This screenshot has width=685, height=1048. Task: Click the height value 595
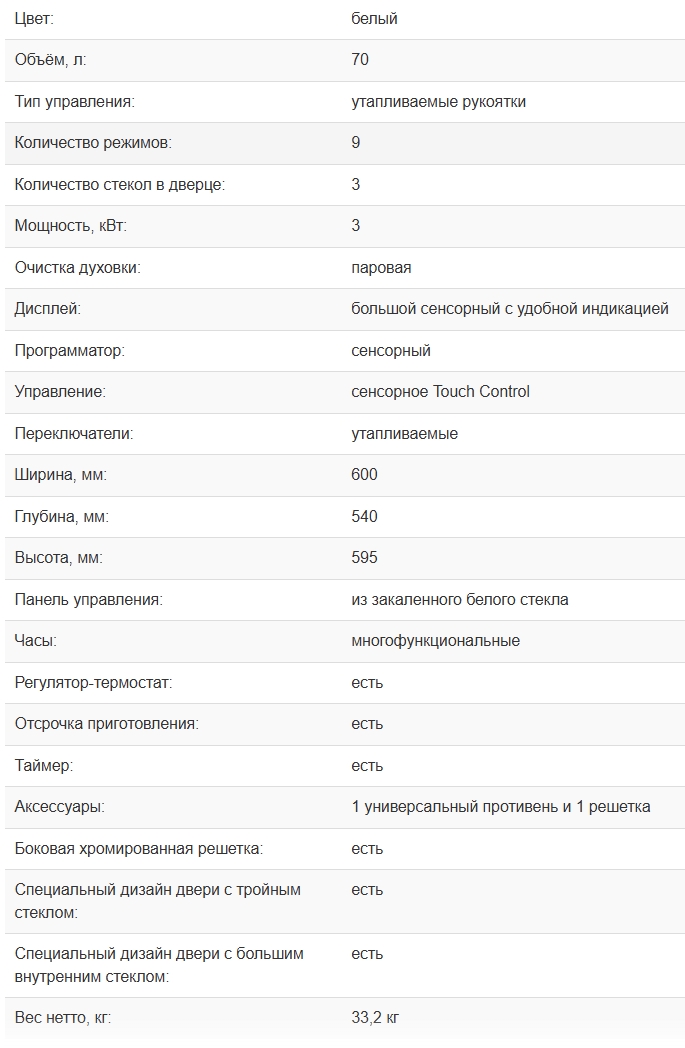click(364, 558)
